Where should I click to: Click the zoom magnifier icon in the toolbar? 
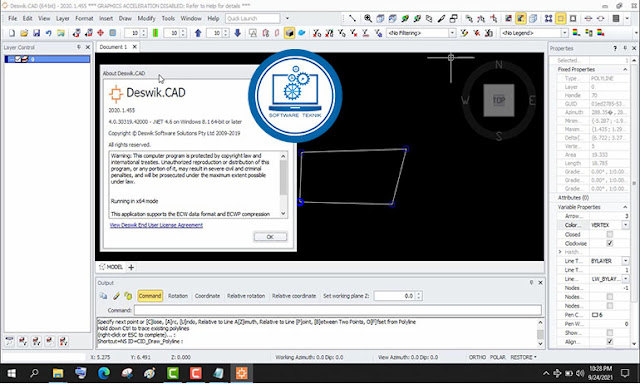coord(368,18)
